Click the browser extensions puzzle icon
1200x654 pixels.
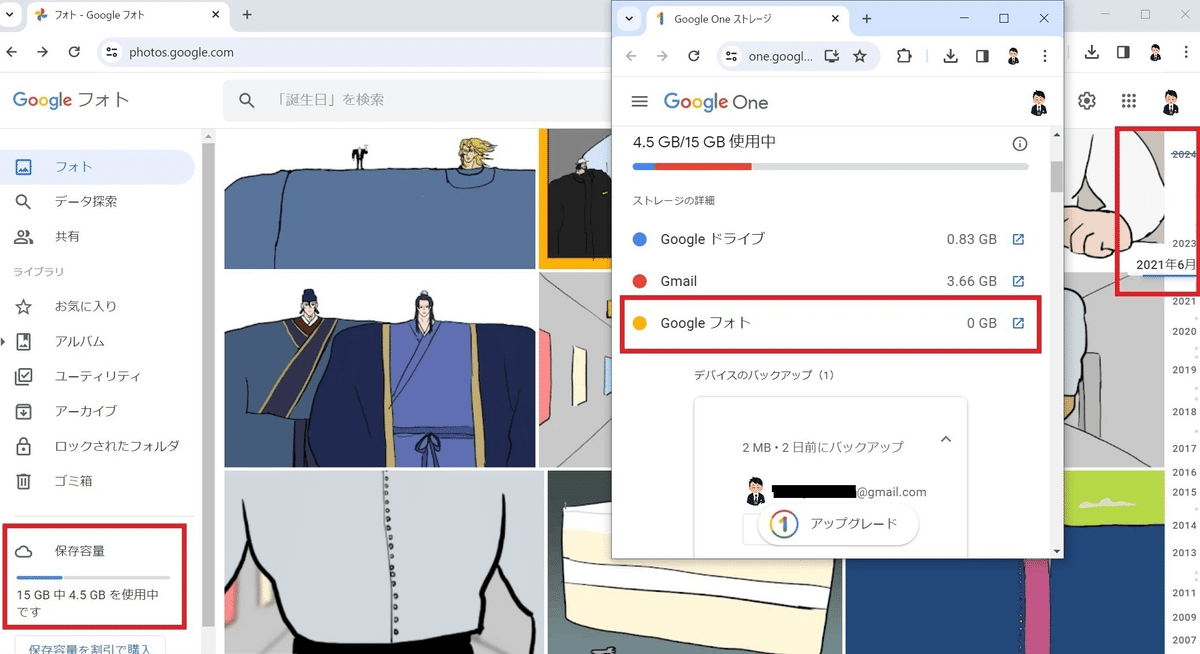coord(903,56)
